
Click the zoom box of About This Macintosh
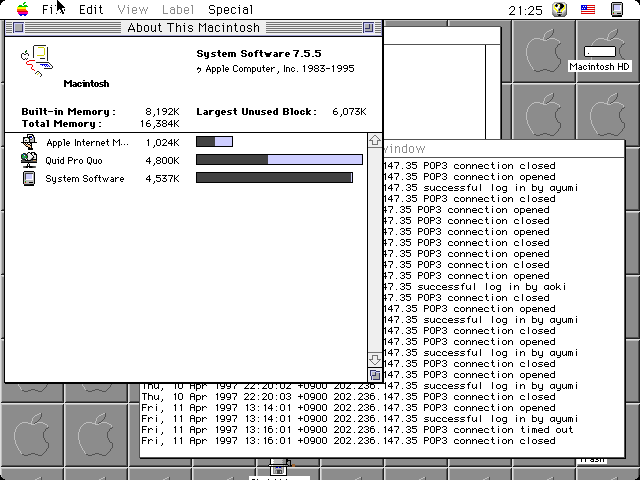click(368, 28)
